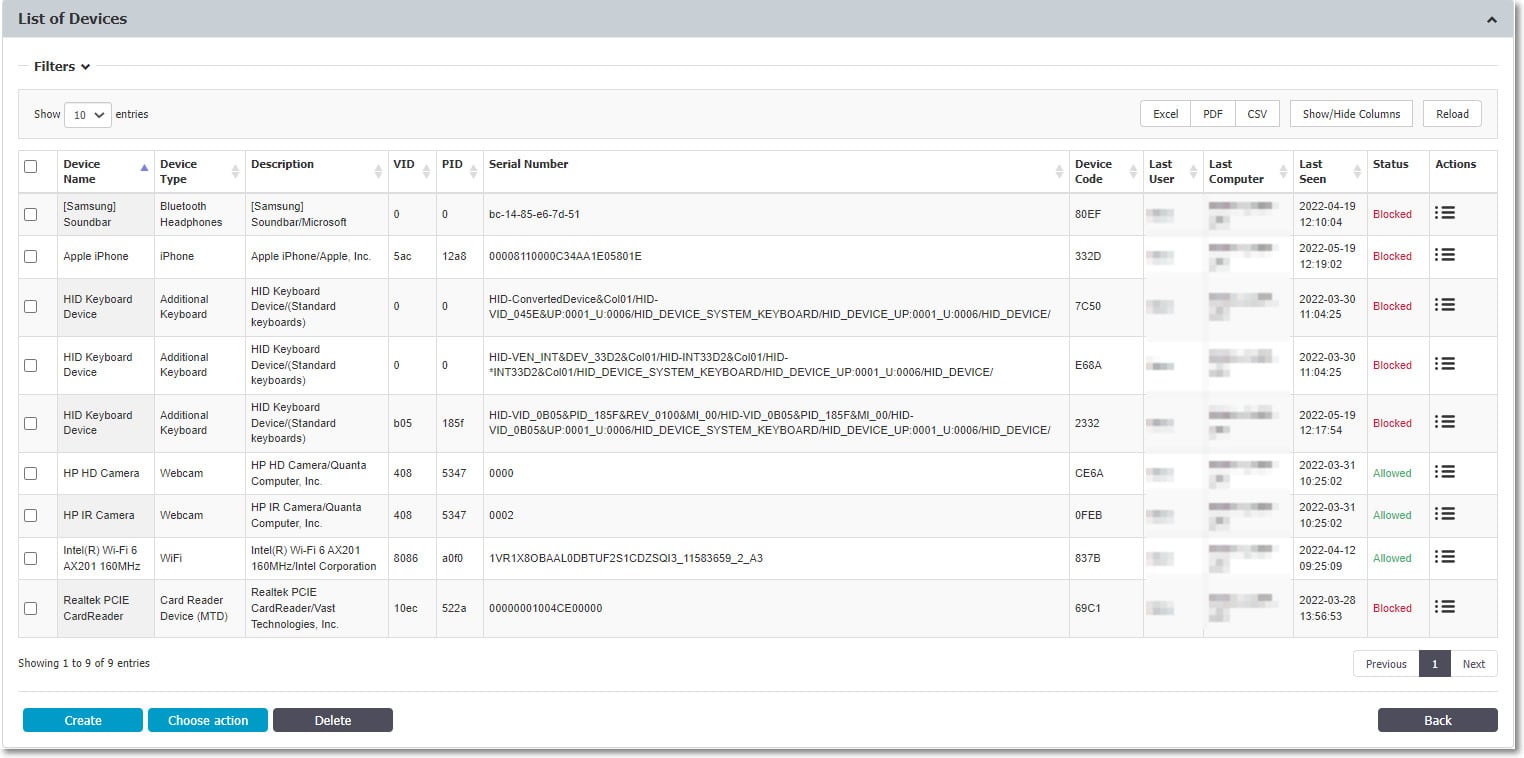This screenshot has height=758, width=1524.
Task: Sort table by Description column
Action: [x=316, y=172]
